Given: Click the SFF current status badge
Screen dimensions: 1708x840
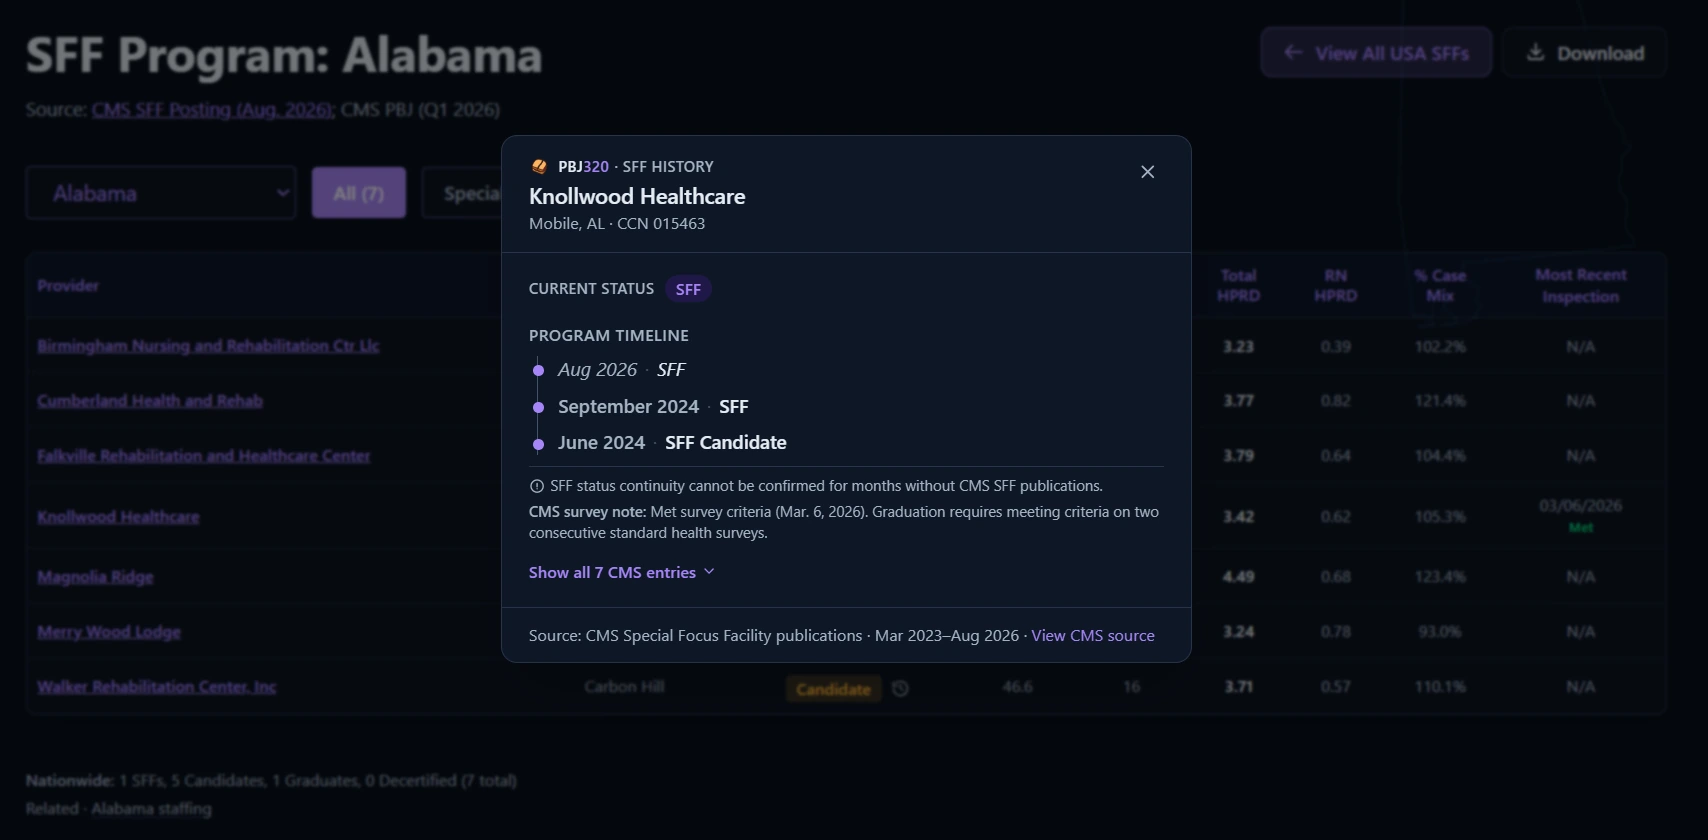Looking at the screenshot, I should coord(688,289).
